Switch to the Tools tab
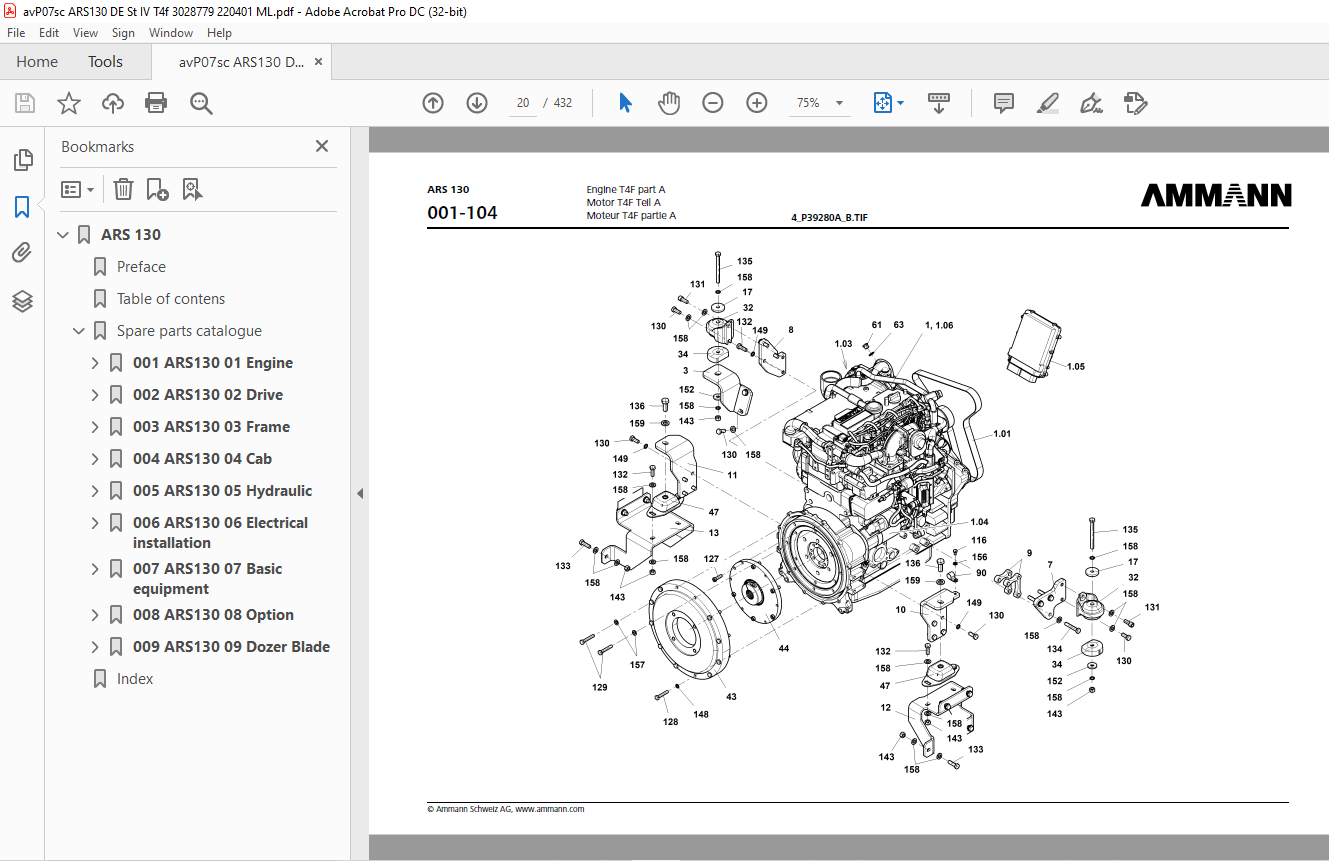This screenshot has width=1329, height=861. pyautogui.click(x=105, y=62)
